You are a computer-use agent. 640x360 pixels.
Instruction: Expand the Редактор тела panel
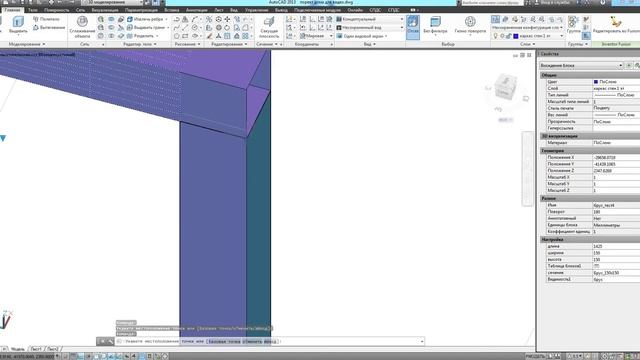tap(140, 44)
